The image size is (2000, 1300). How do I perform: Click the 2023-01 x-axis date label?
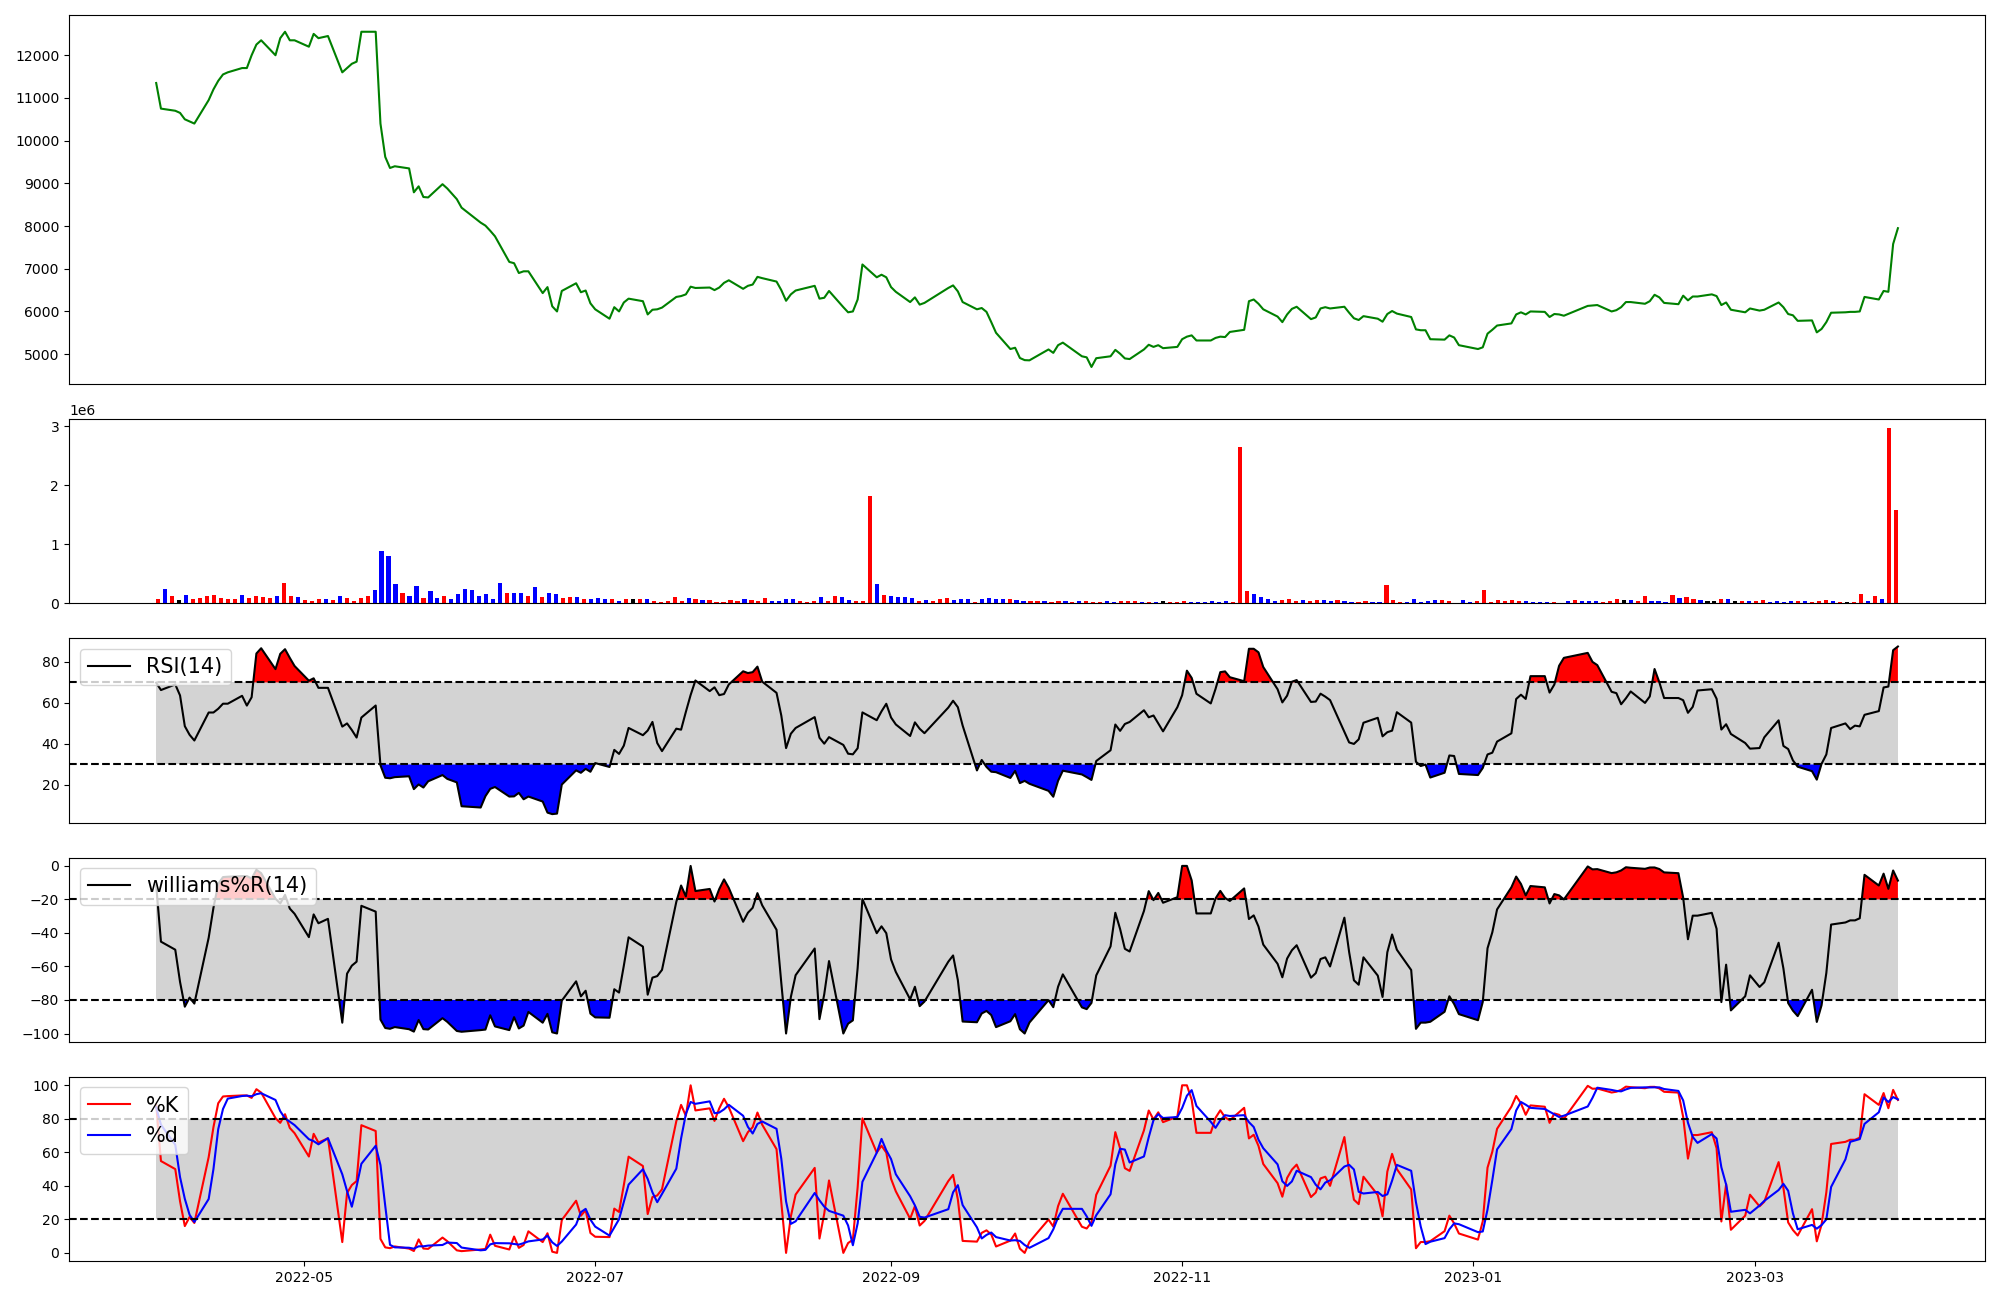[x=1473, y=1277]
